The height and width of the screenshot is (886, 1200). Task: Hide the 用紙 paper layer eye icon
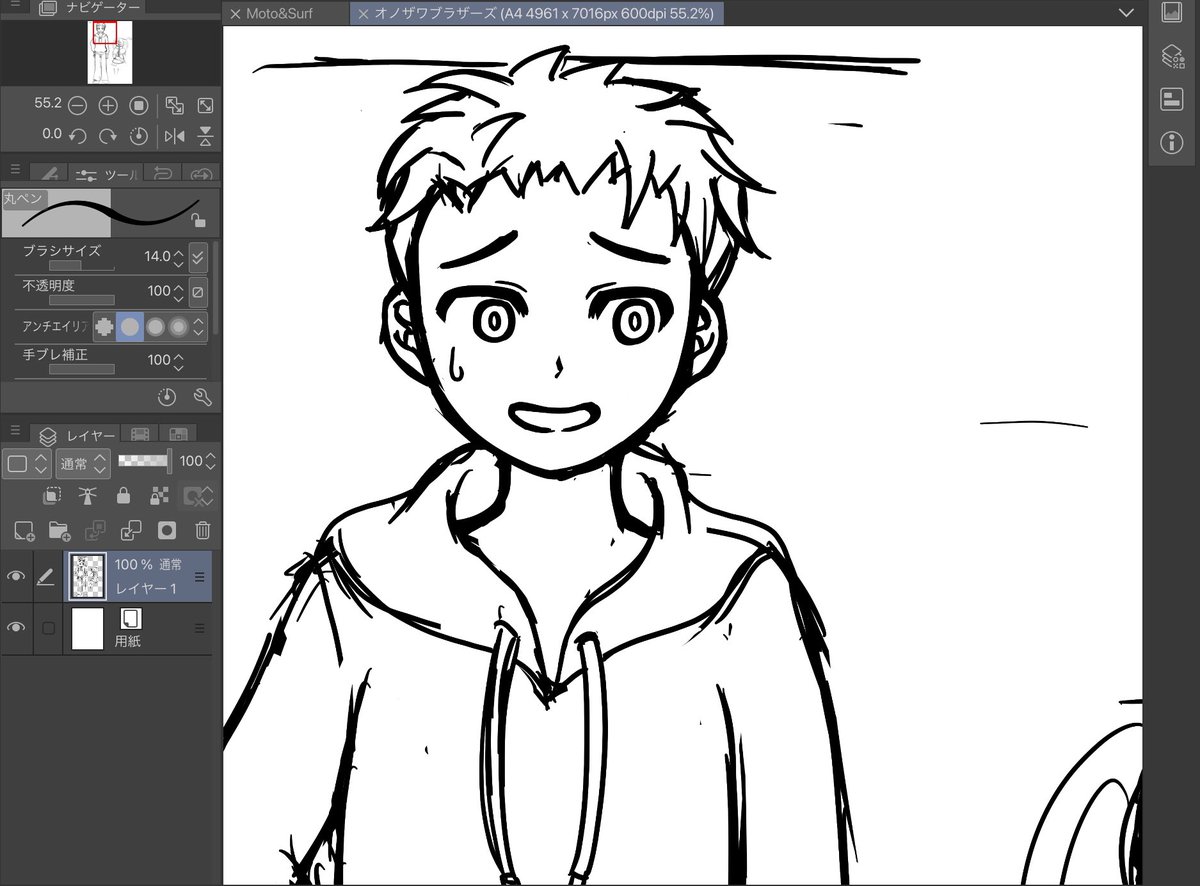[16, 628]
